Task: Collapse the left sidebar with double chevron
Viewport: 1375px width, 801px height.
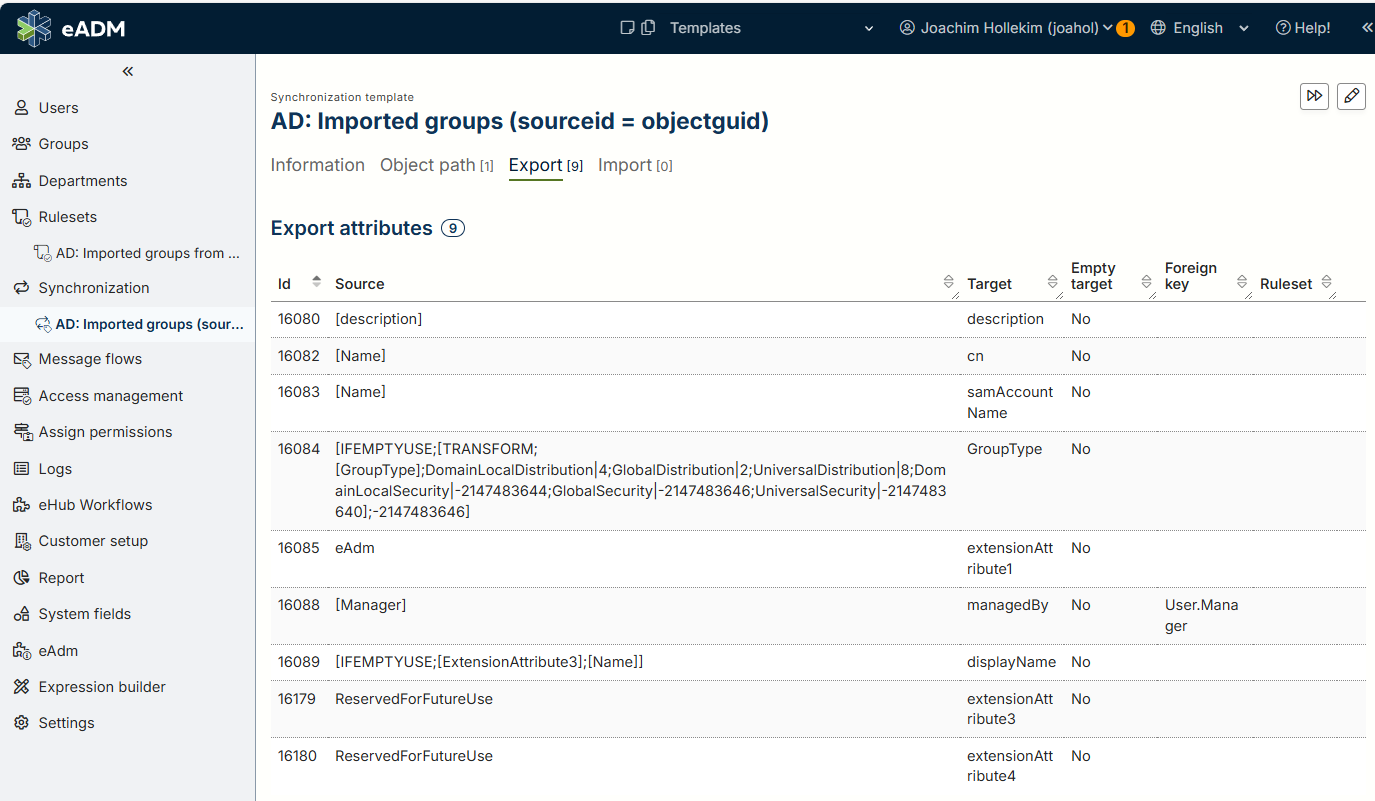Action: [128, 71]
